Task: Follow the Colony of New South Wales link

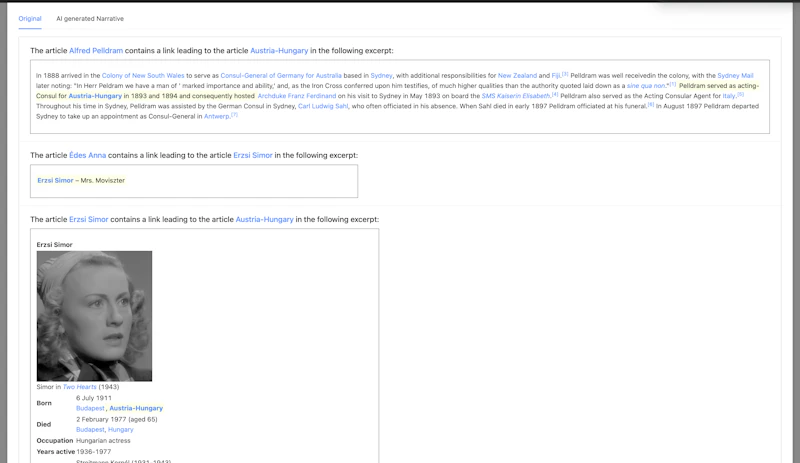Action: pos(143,76)
